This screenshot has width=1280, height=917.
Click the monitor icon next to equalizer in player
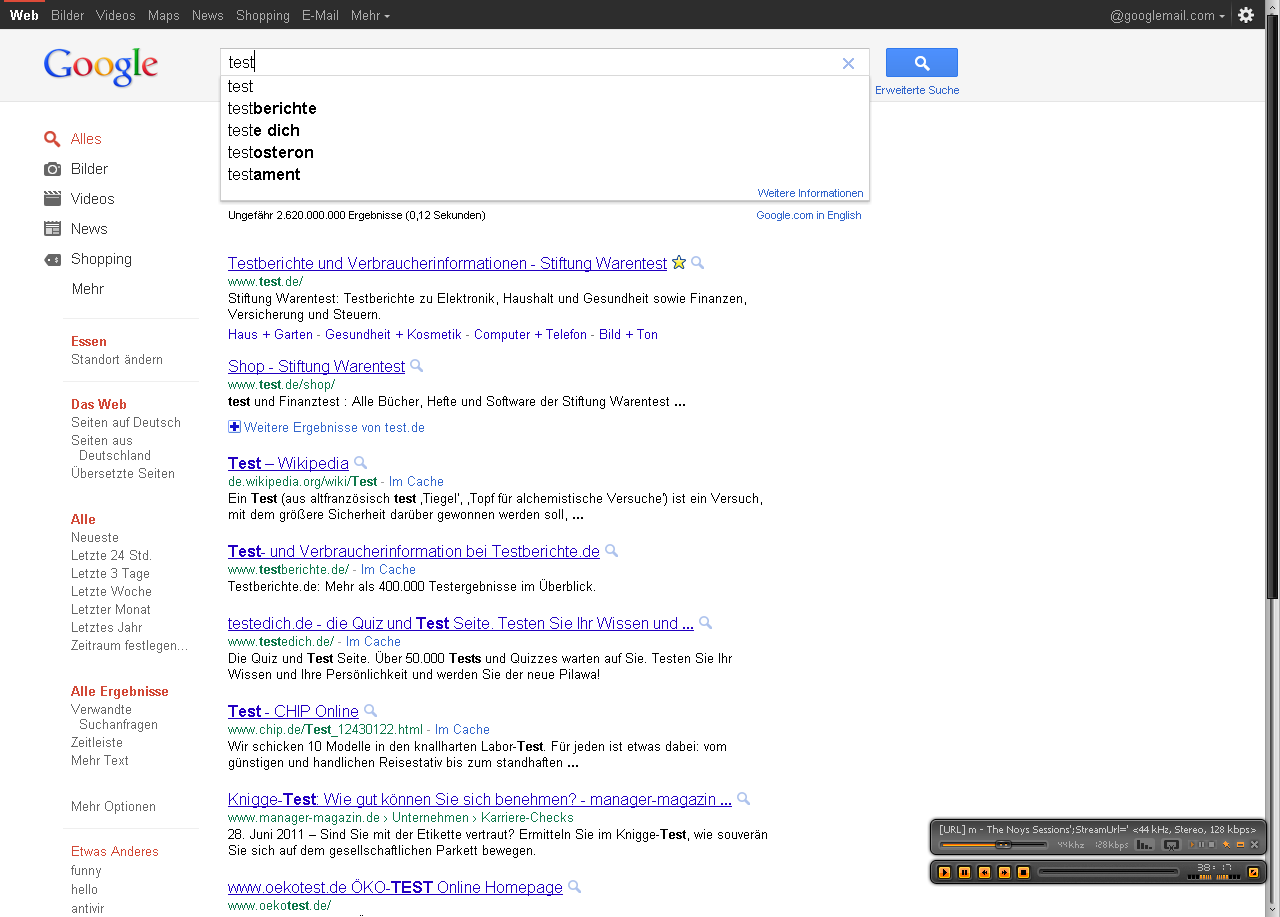1171,845
